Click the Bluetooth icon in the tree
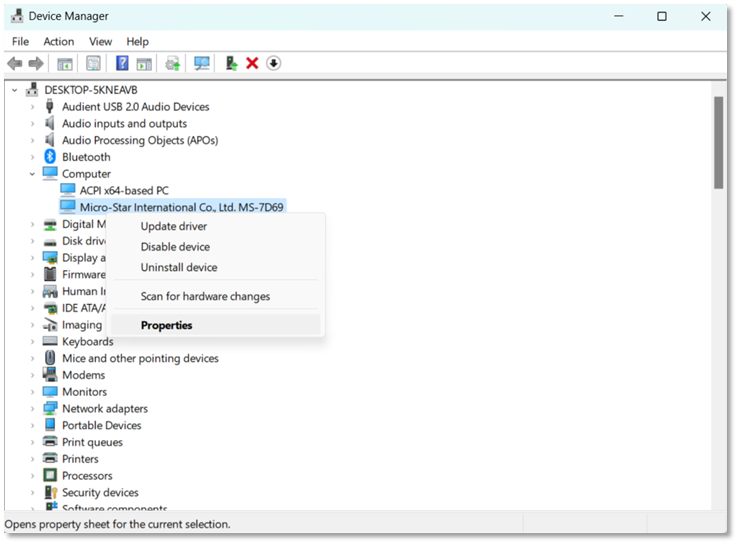The width and height of the screenshot is (738, 544). click(50, 156)
